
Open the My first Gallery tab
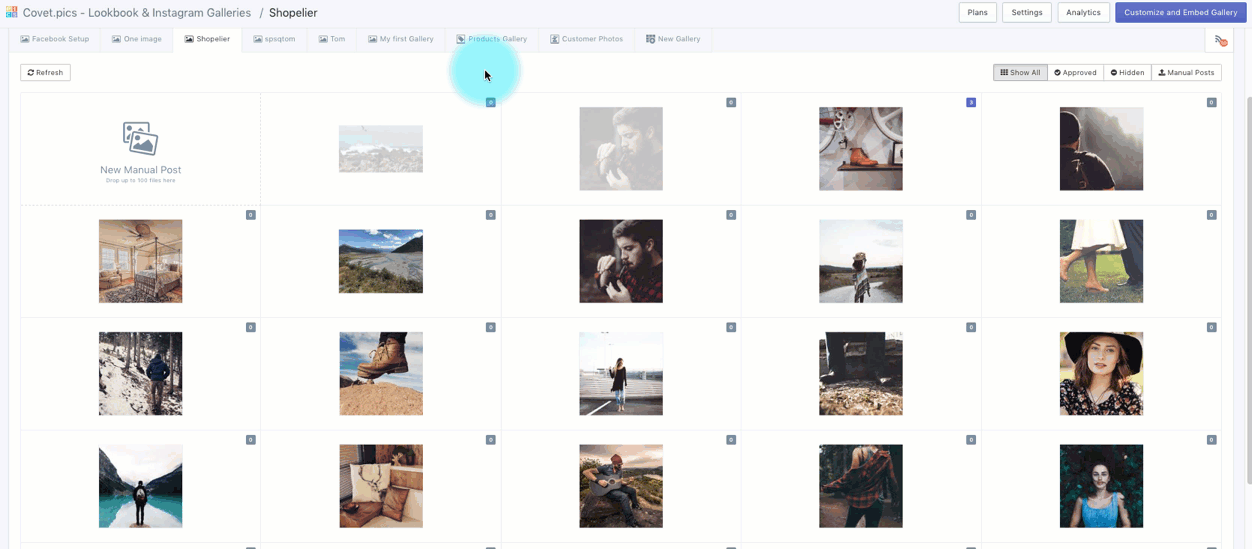400,39
